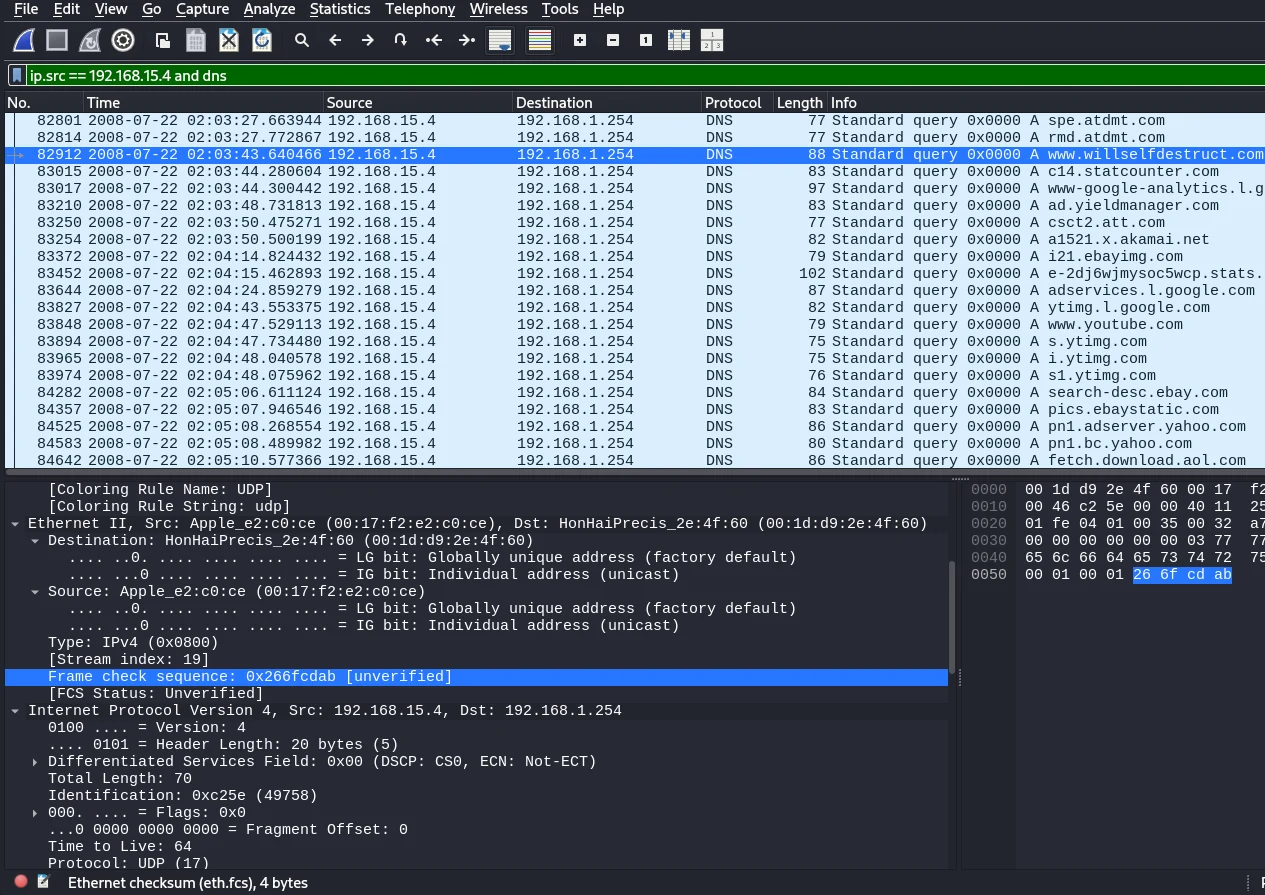Open display filter bookmark icon
Image resolution: width=1265 pixels, height=895 pixels.
[17, 75]
